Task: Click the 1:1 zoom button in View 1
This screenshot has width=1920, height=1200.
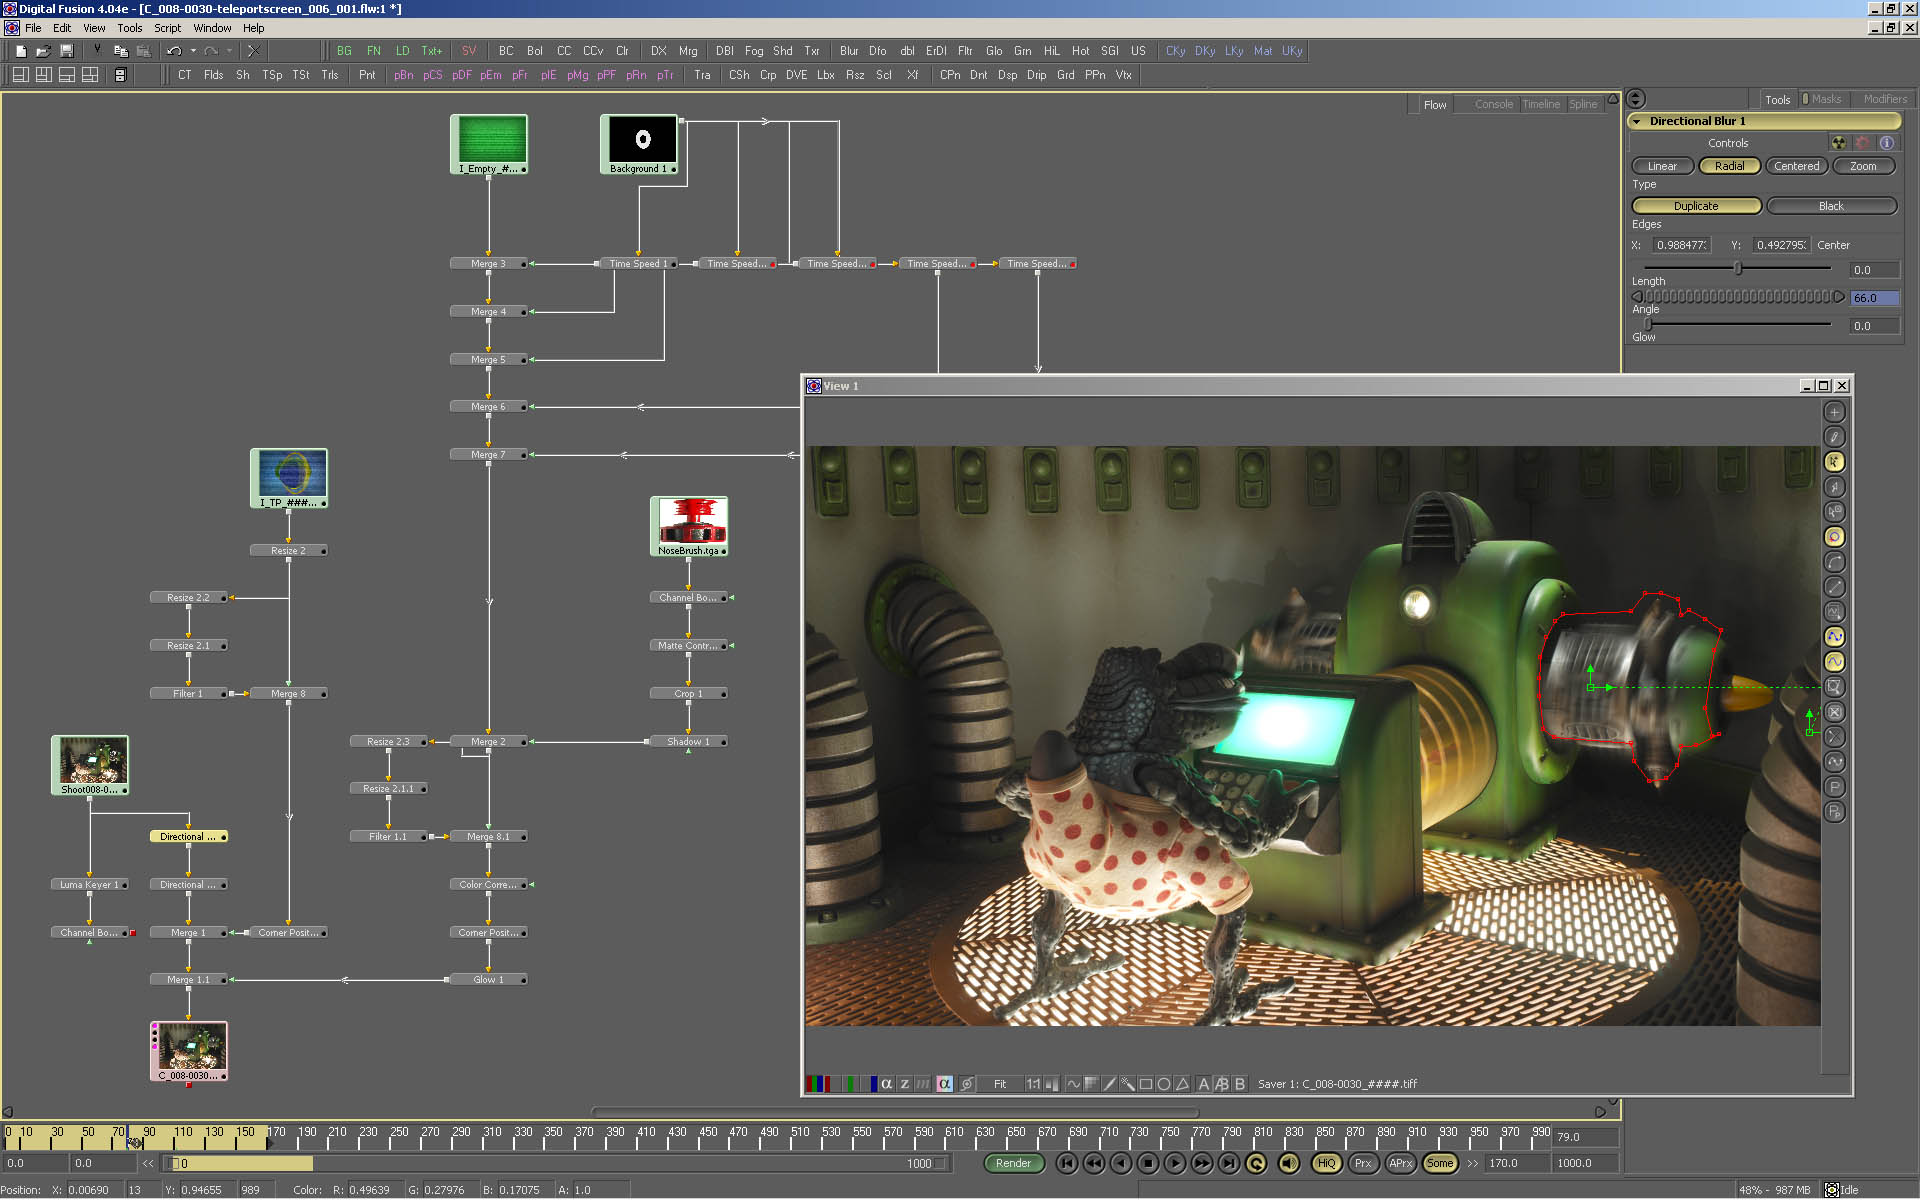Action: 1033,1084
